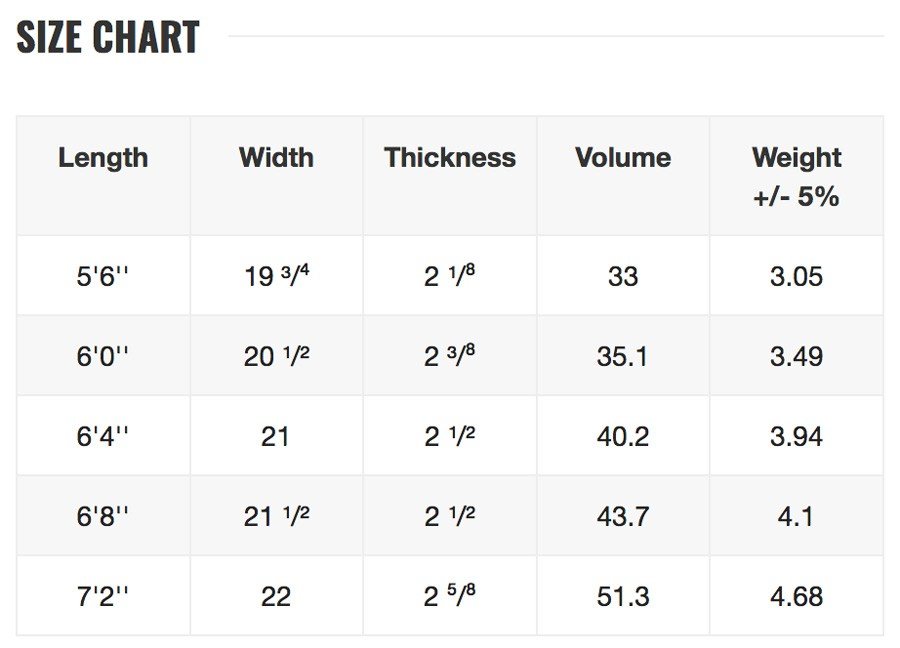Click the 6'8'' length cell
900x648 pixels.
pyautogui.click(x=103, y=516)
